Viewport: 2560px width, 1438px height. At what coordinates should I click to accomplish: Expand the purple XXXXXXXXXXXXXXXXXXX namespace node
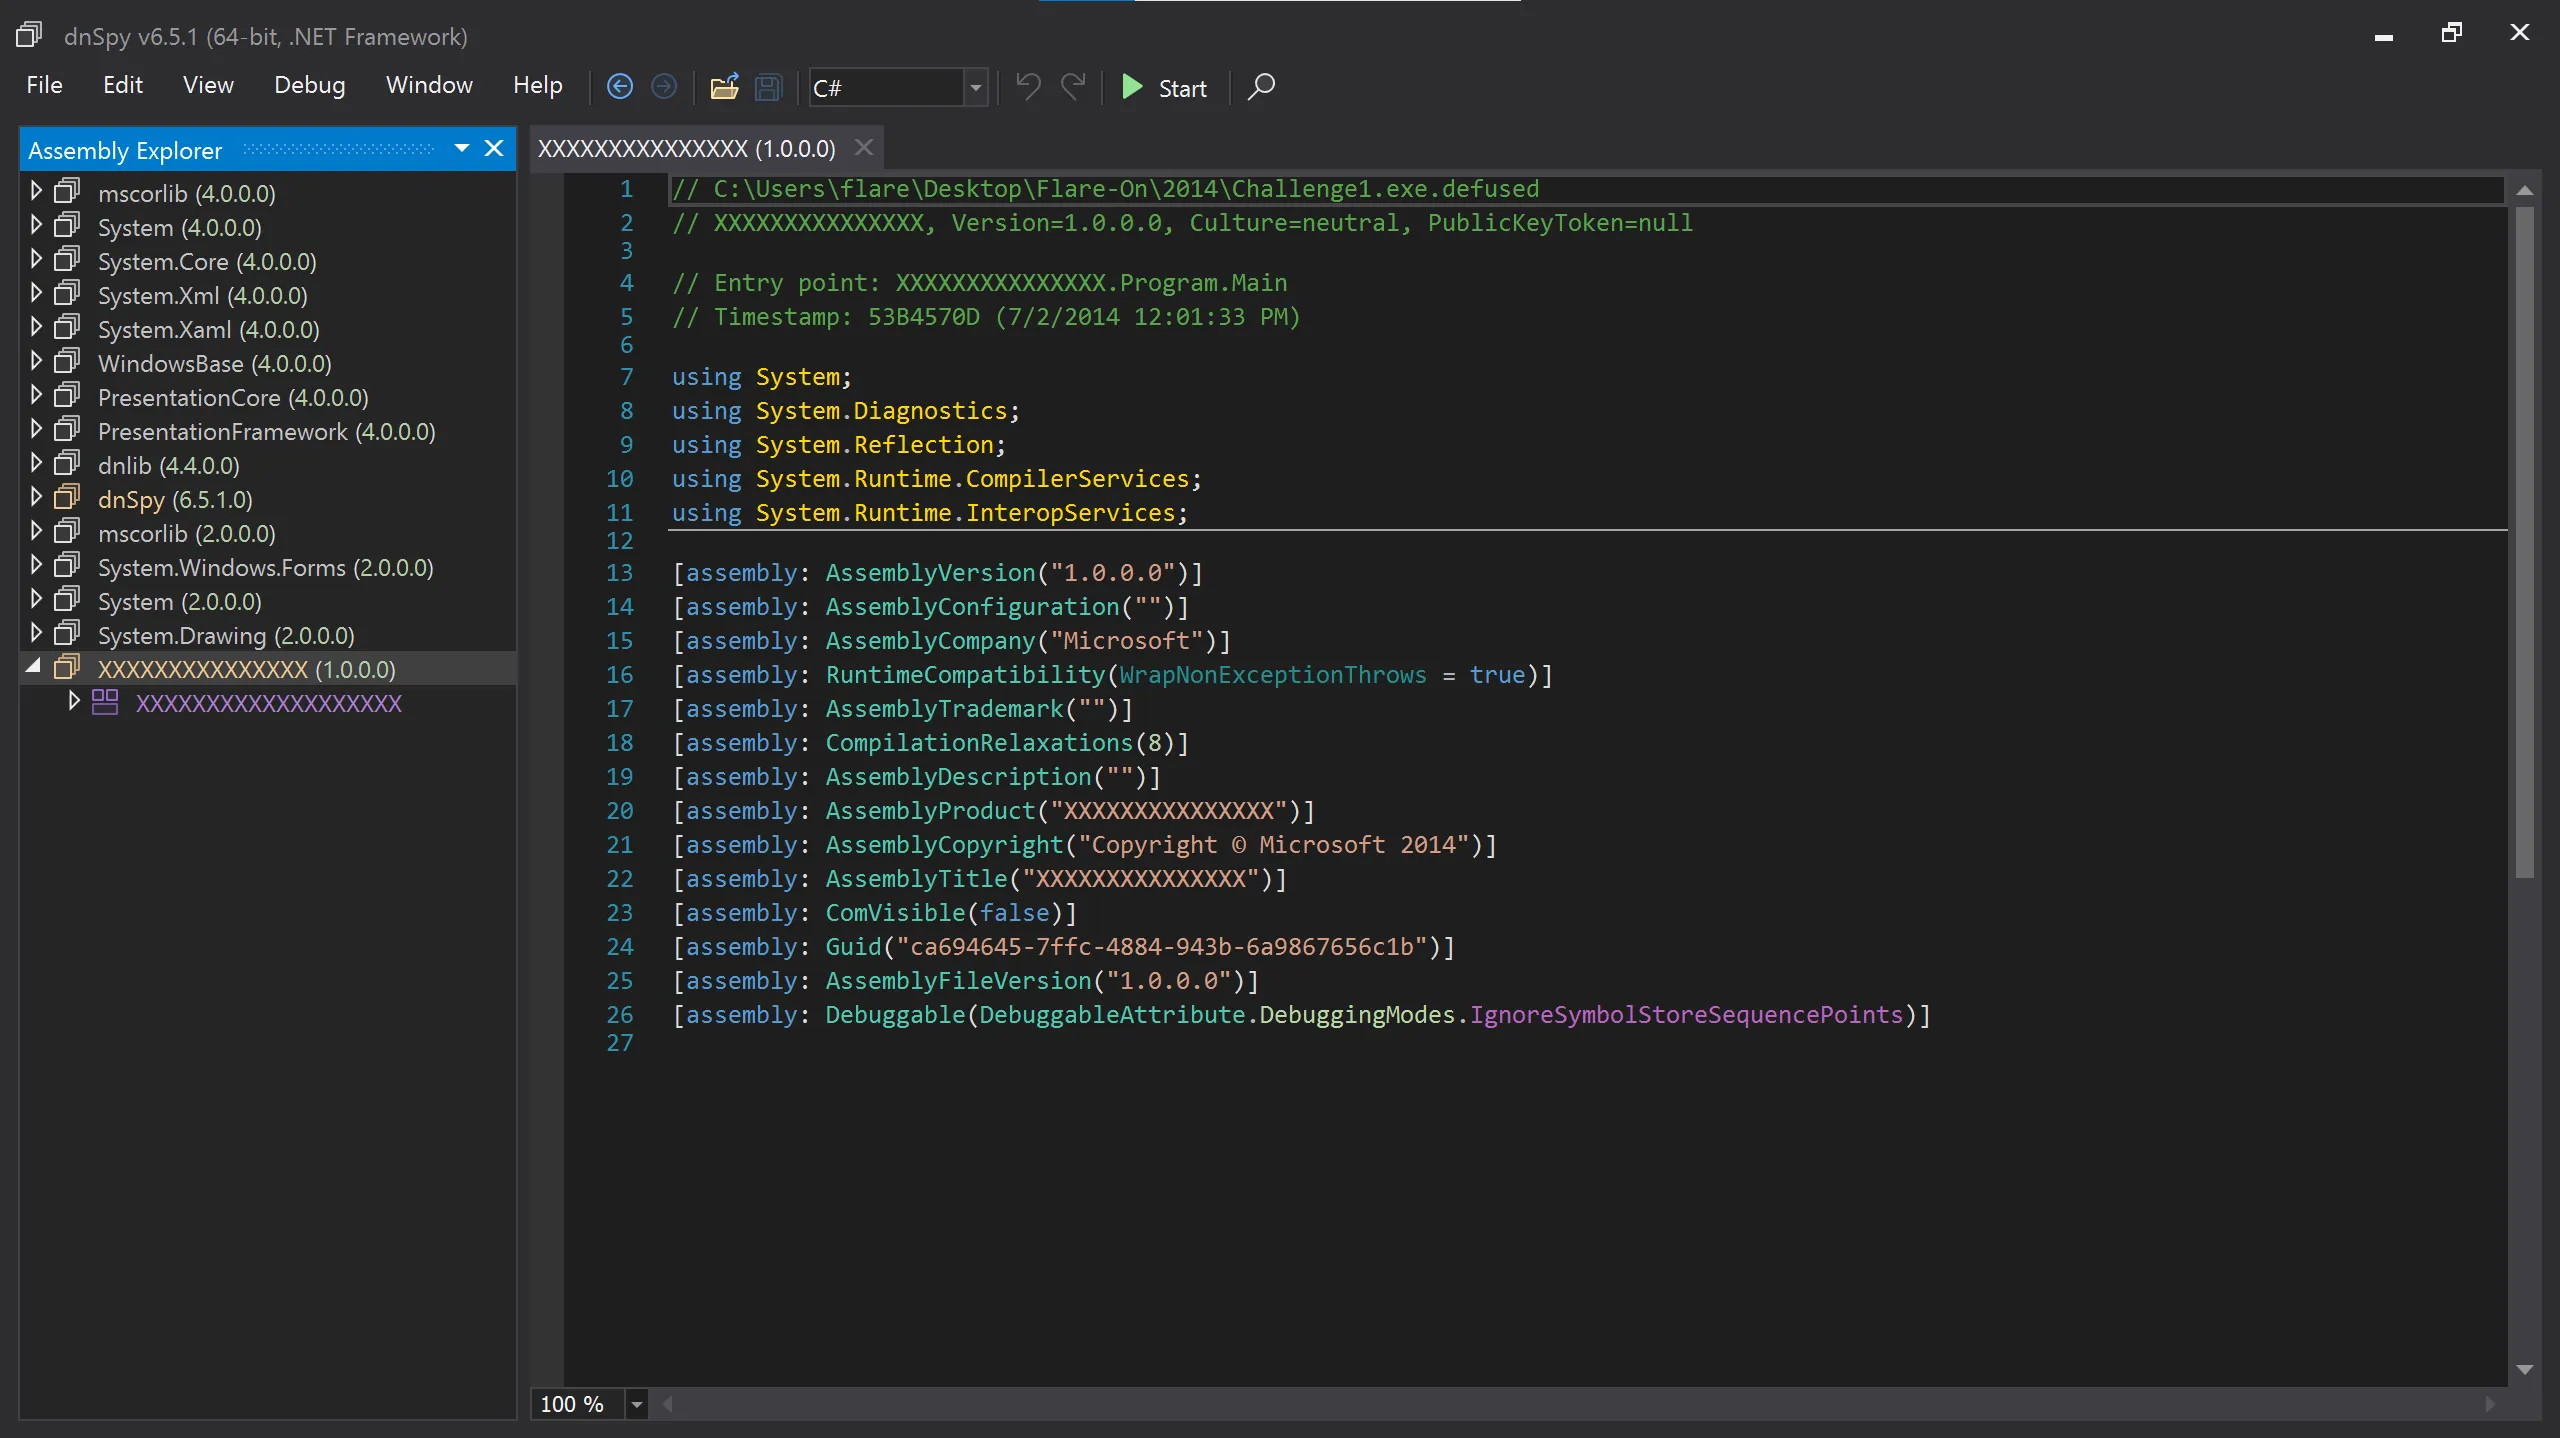[x=73, y=701]
